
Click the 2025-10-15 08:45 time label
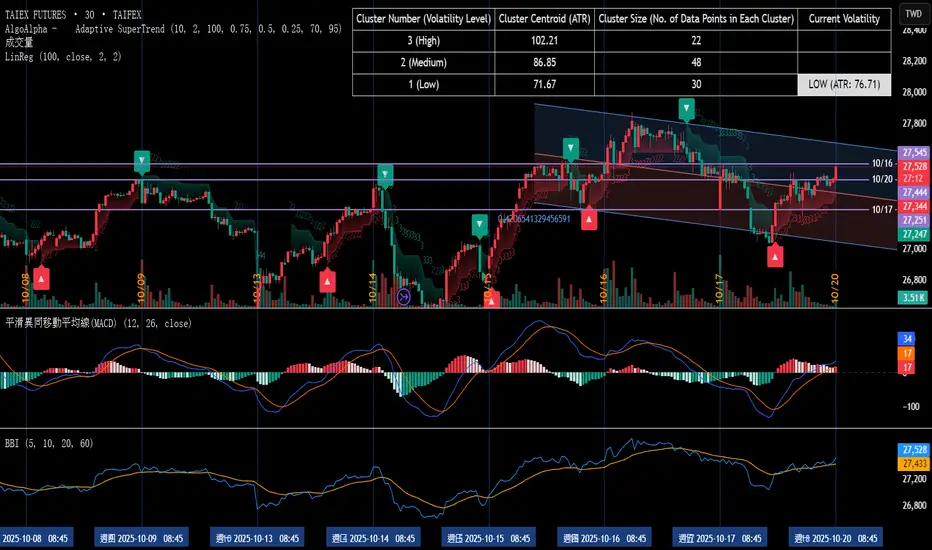[x=489, y=538]
